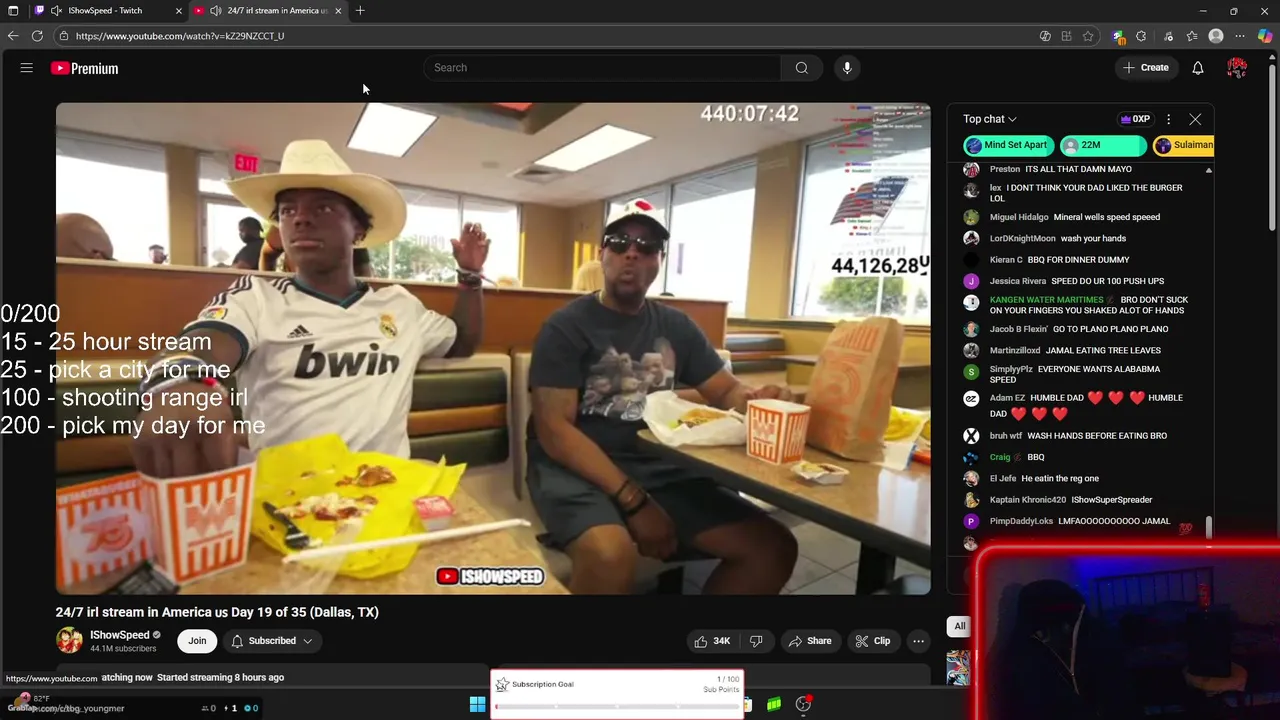This screenshot has height=720, width=1280.
Task: Start voice search with microphone icon
Action: (x=847, y=68)
